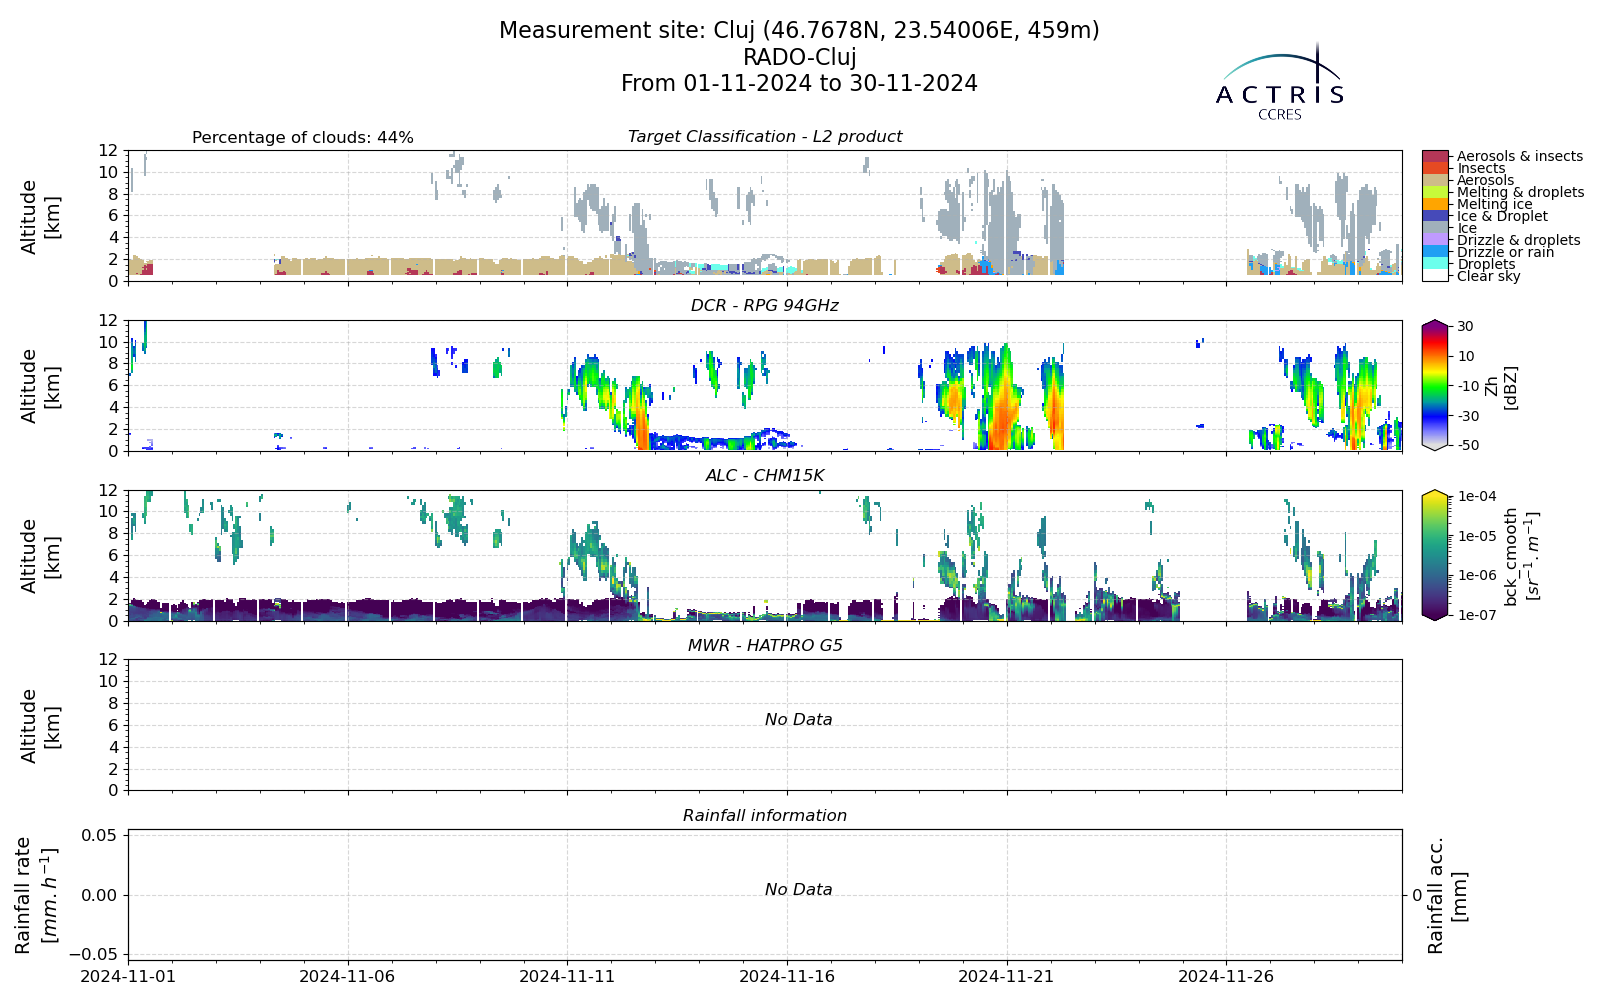Click the 2024-11-21 date tick label
Screen dimensions: 1600x1000
click(x=1007, y=976)
